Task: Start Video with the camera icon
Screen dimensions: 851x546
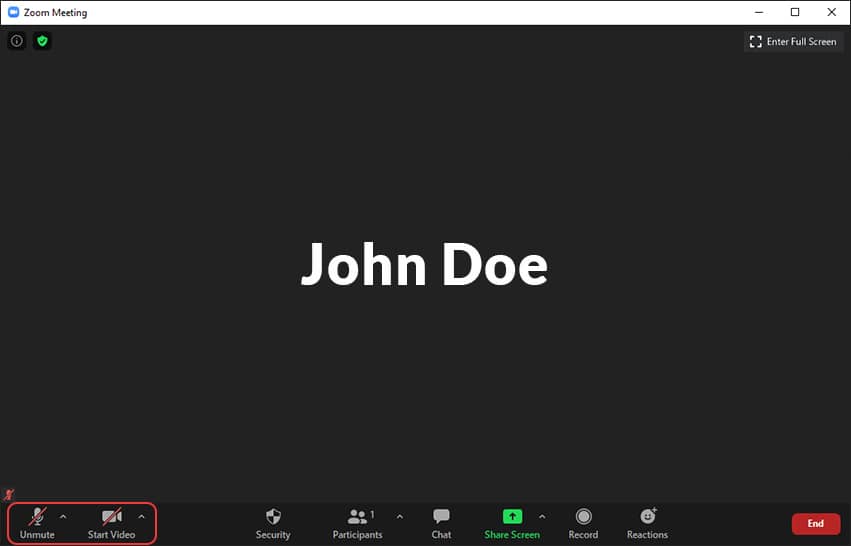Action: (x=111, y=523)
